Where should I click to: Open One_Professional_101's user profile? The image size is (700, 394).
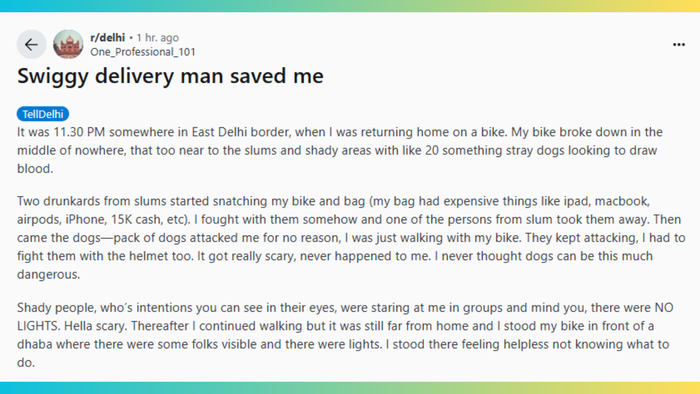tap(143, 52)
